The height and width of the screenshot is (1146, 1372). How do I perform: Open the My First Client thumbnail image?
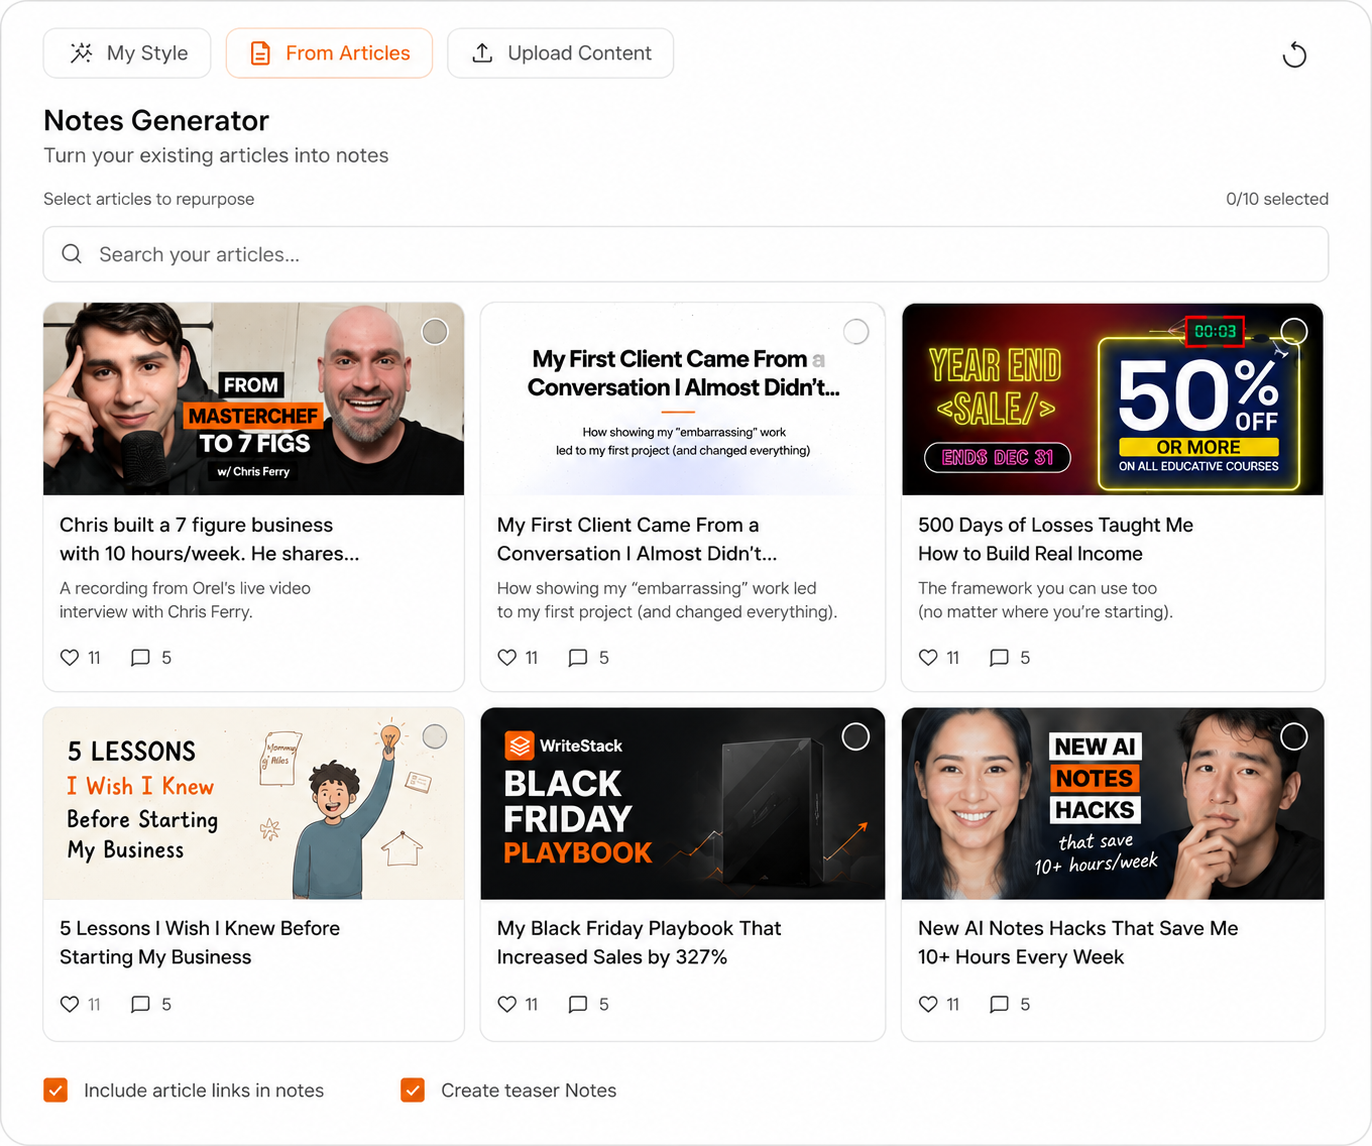click(683, 399)
